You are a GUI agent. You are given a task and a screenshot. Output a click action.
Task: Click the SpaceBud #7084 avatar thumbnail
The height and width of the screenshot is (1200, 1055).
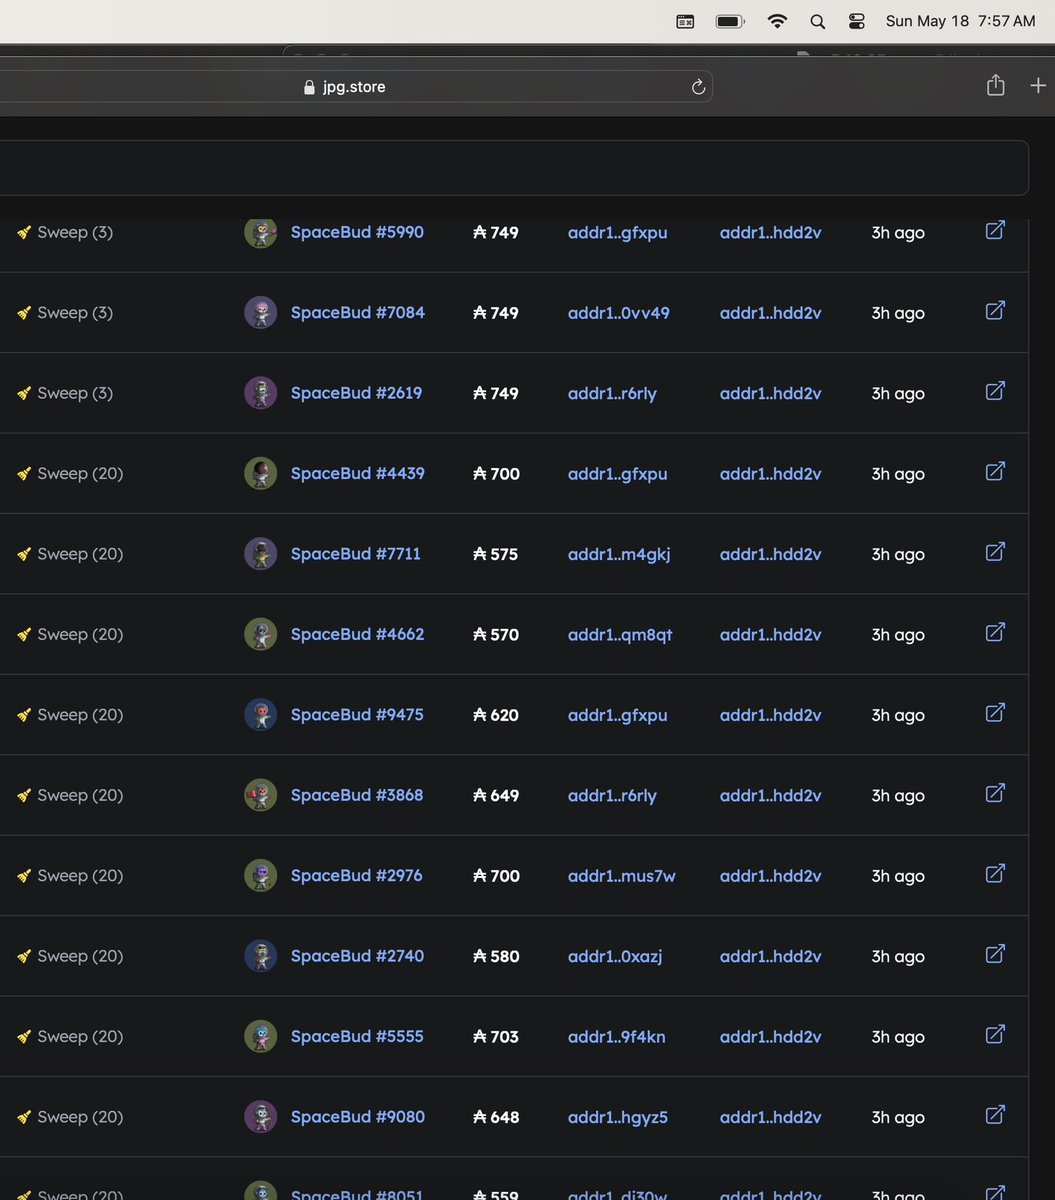(261, 313)
